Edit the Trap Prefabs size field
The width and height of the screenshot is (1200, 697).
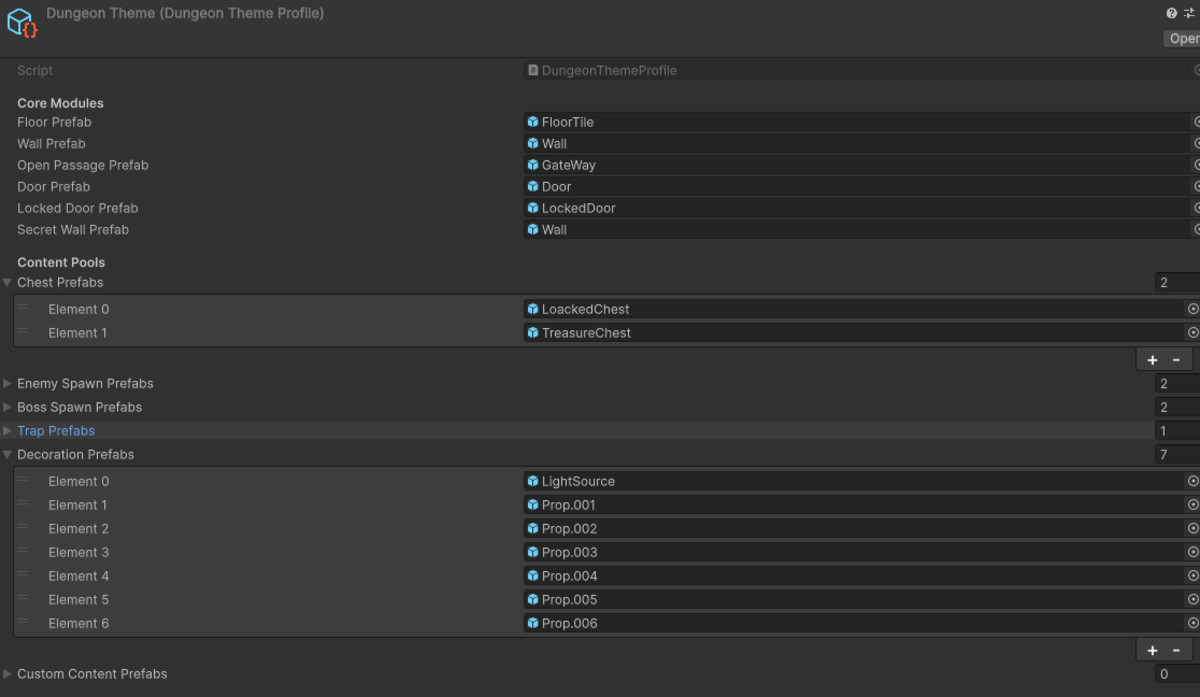pos(1177,431)
